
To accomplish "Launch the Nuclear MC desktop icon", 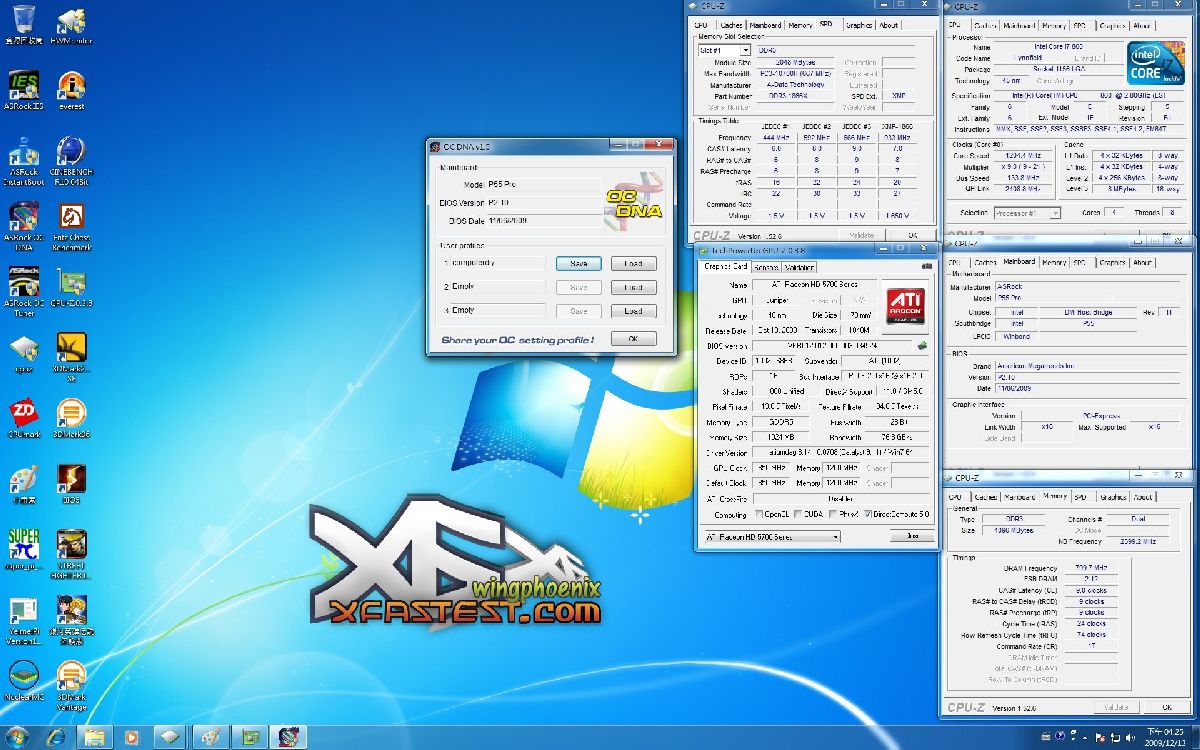I will [24, 680].
